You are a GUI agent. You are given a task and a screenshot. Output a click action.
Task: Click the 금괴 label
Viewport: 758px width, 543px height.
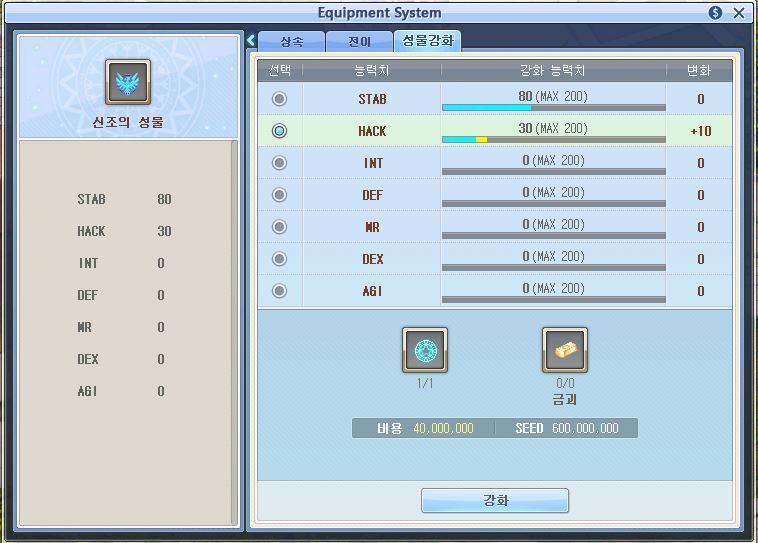tap(565, 399)
